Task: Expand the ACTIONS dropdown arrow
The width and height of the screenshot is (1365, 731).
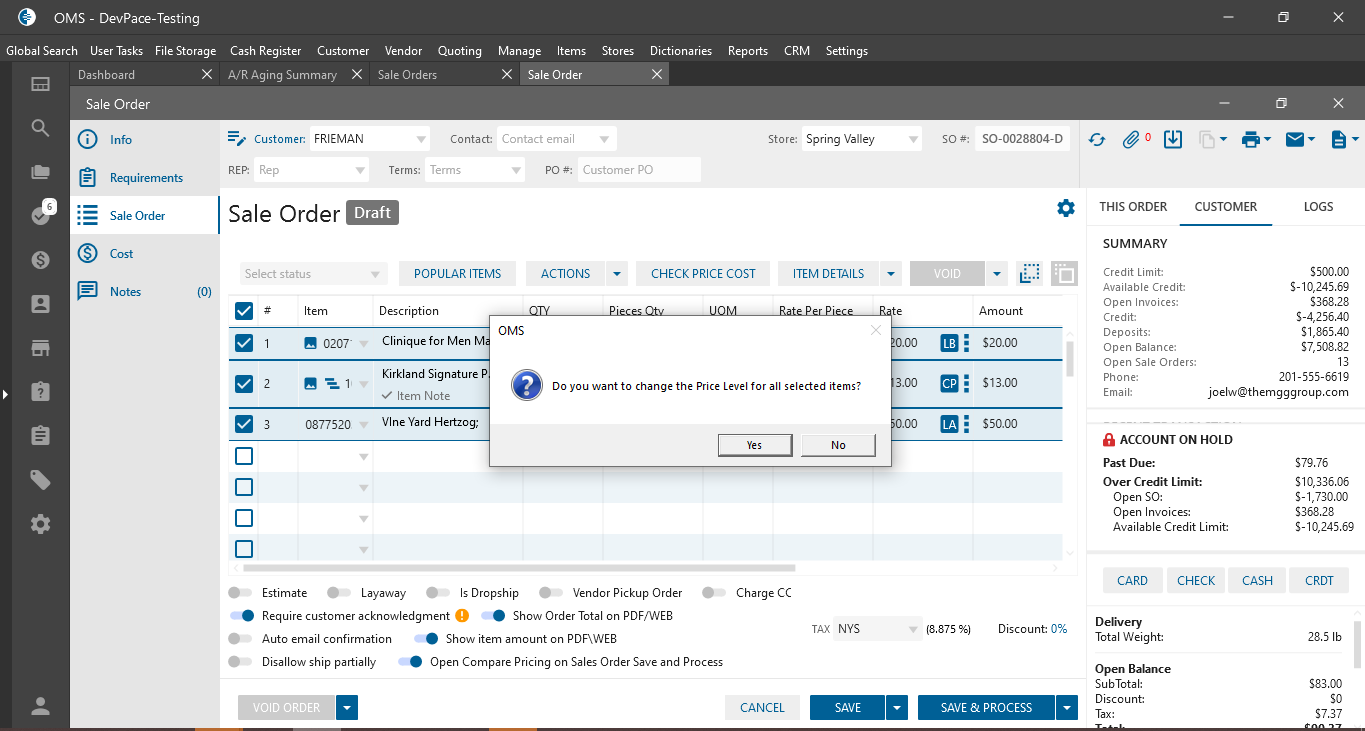Action: pos(617,274)
